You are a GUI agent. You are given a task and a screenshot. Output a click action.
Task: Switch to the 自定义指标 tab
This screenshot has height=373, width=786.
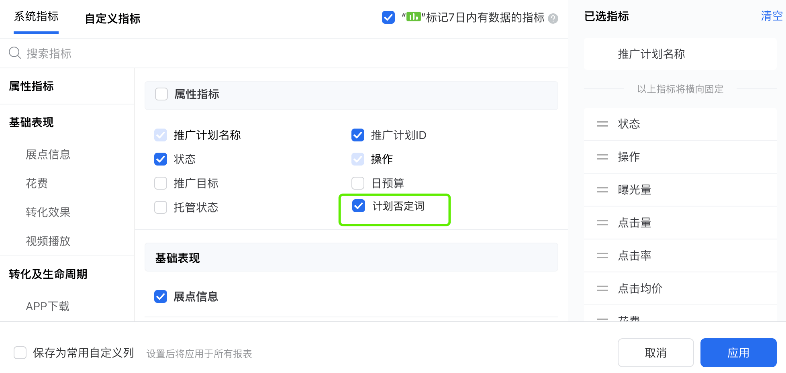pyautogui.click(x=112, y=19)
